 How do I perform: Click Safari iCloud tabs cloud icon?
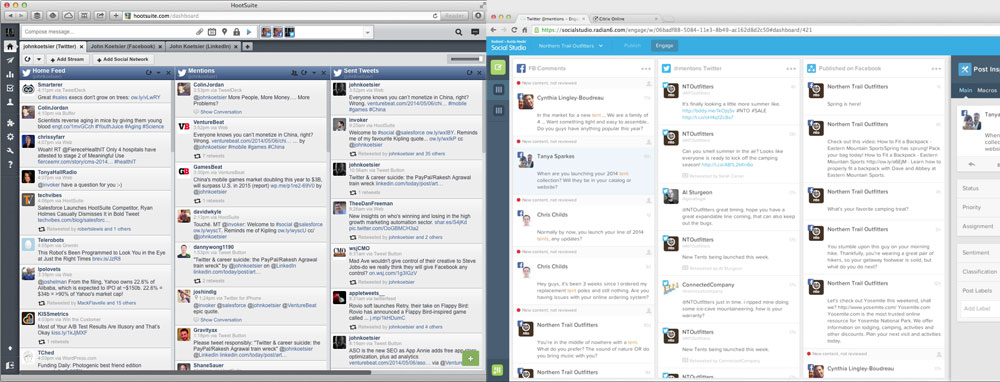68,15
